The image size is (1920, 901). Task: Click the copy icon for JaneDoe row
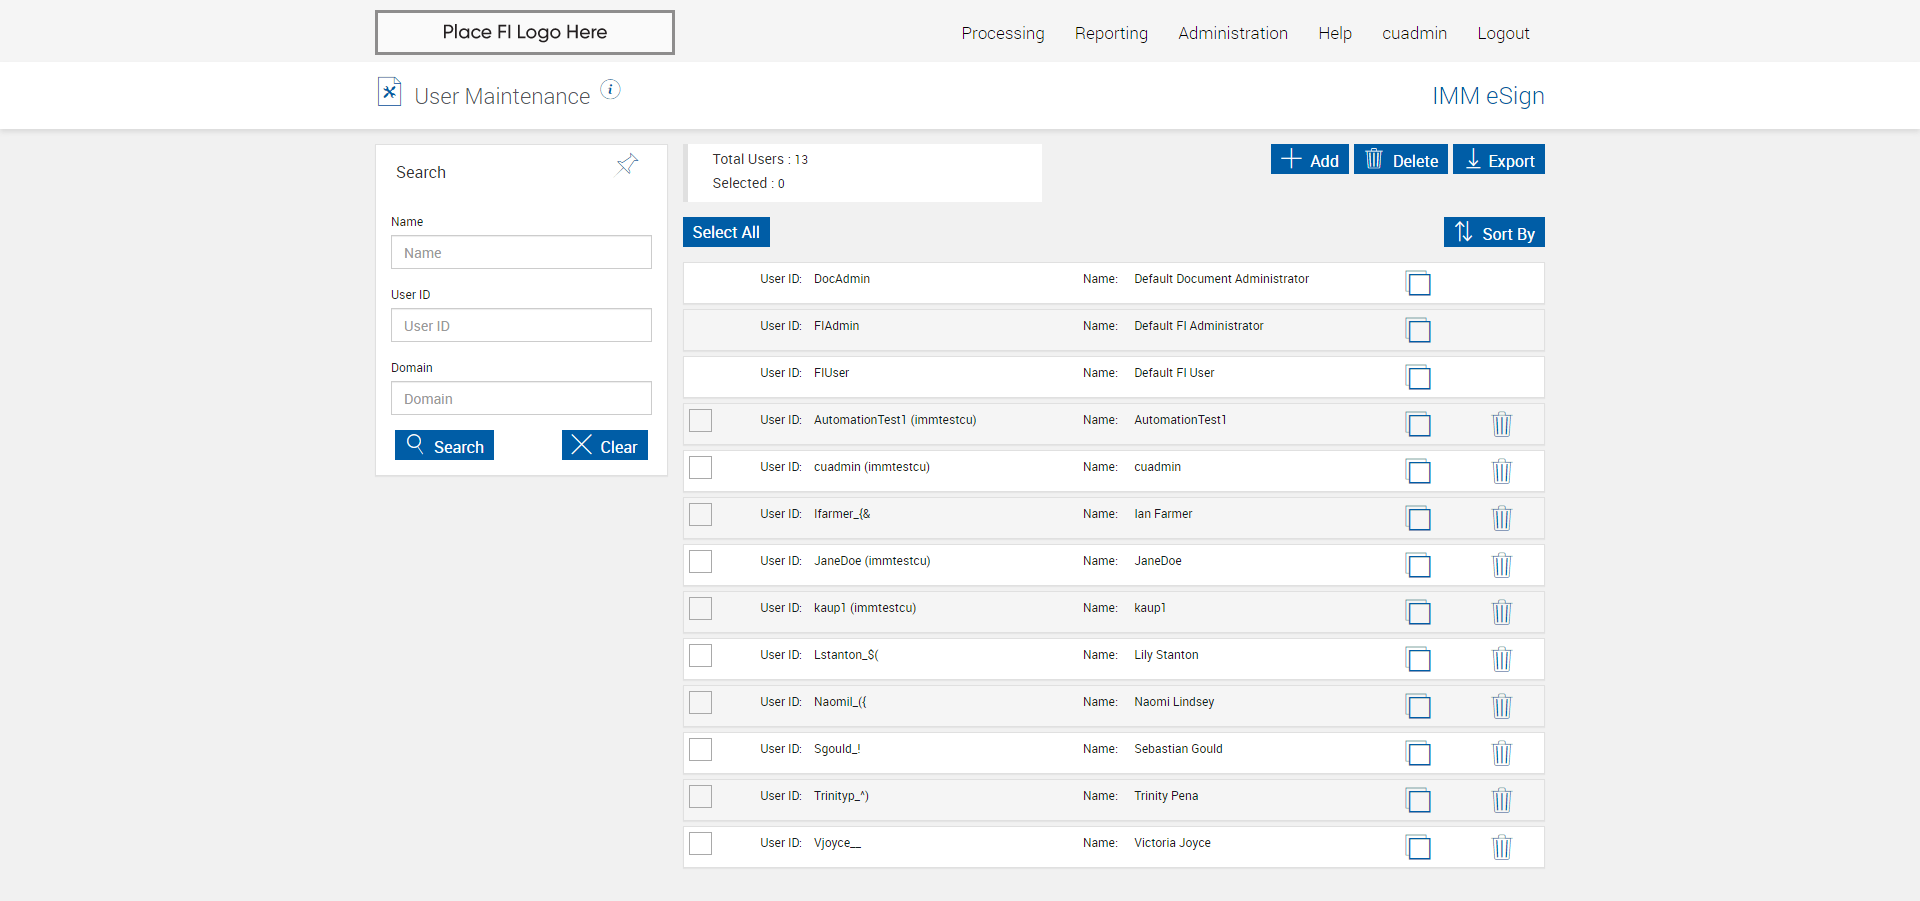(1418, 565)
